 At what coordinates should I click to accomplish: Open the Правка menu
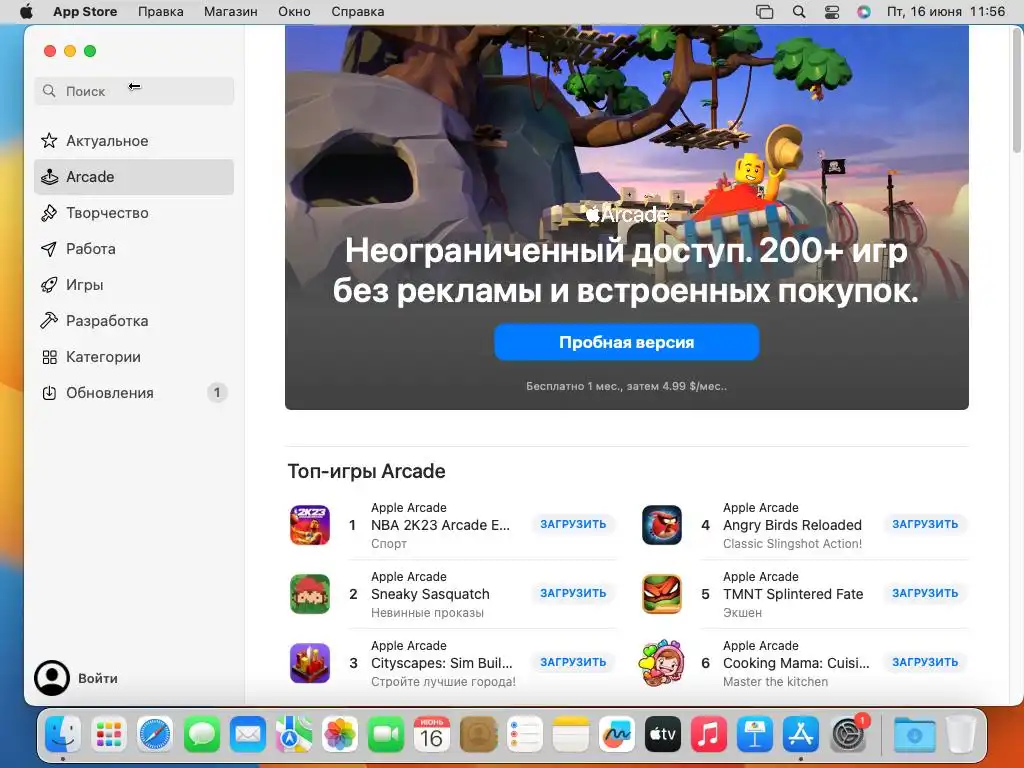coord(161,12)
